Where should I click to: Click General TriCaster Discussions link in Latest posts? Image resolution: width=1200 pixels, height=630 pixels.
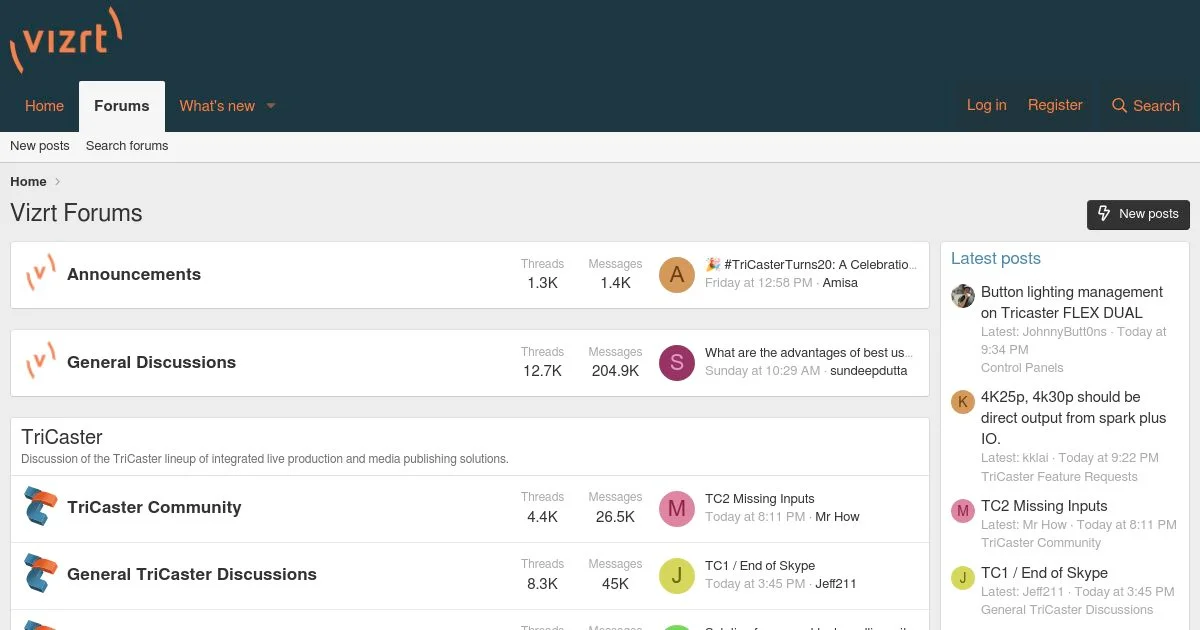tap(1067, 610)
